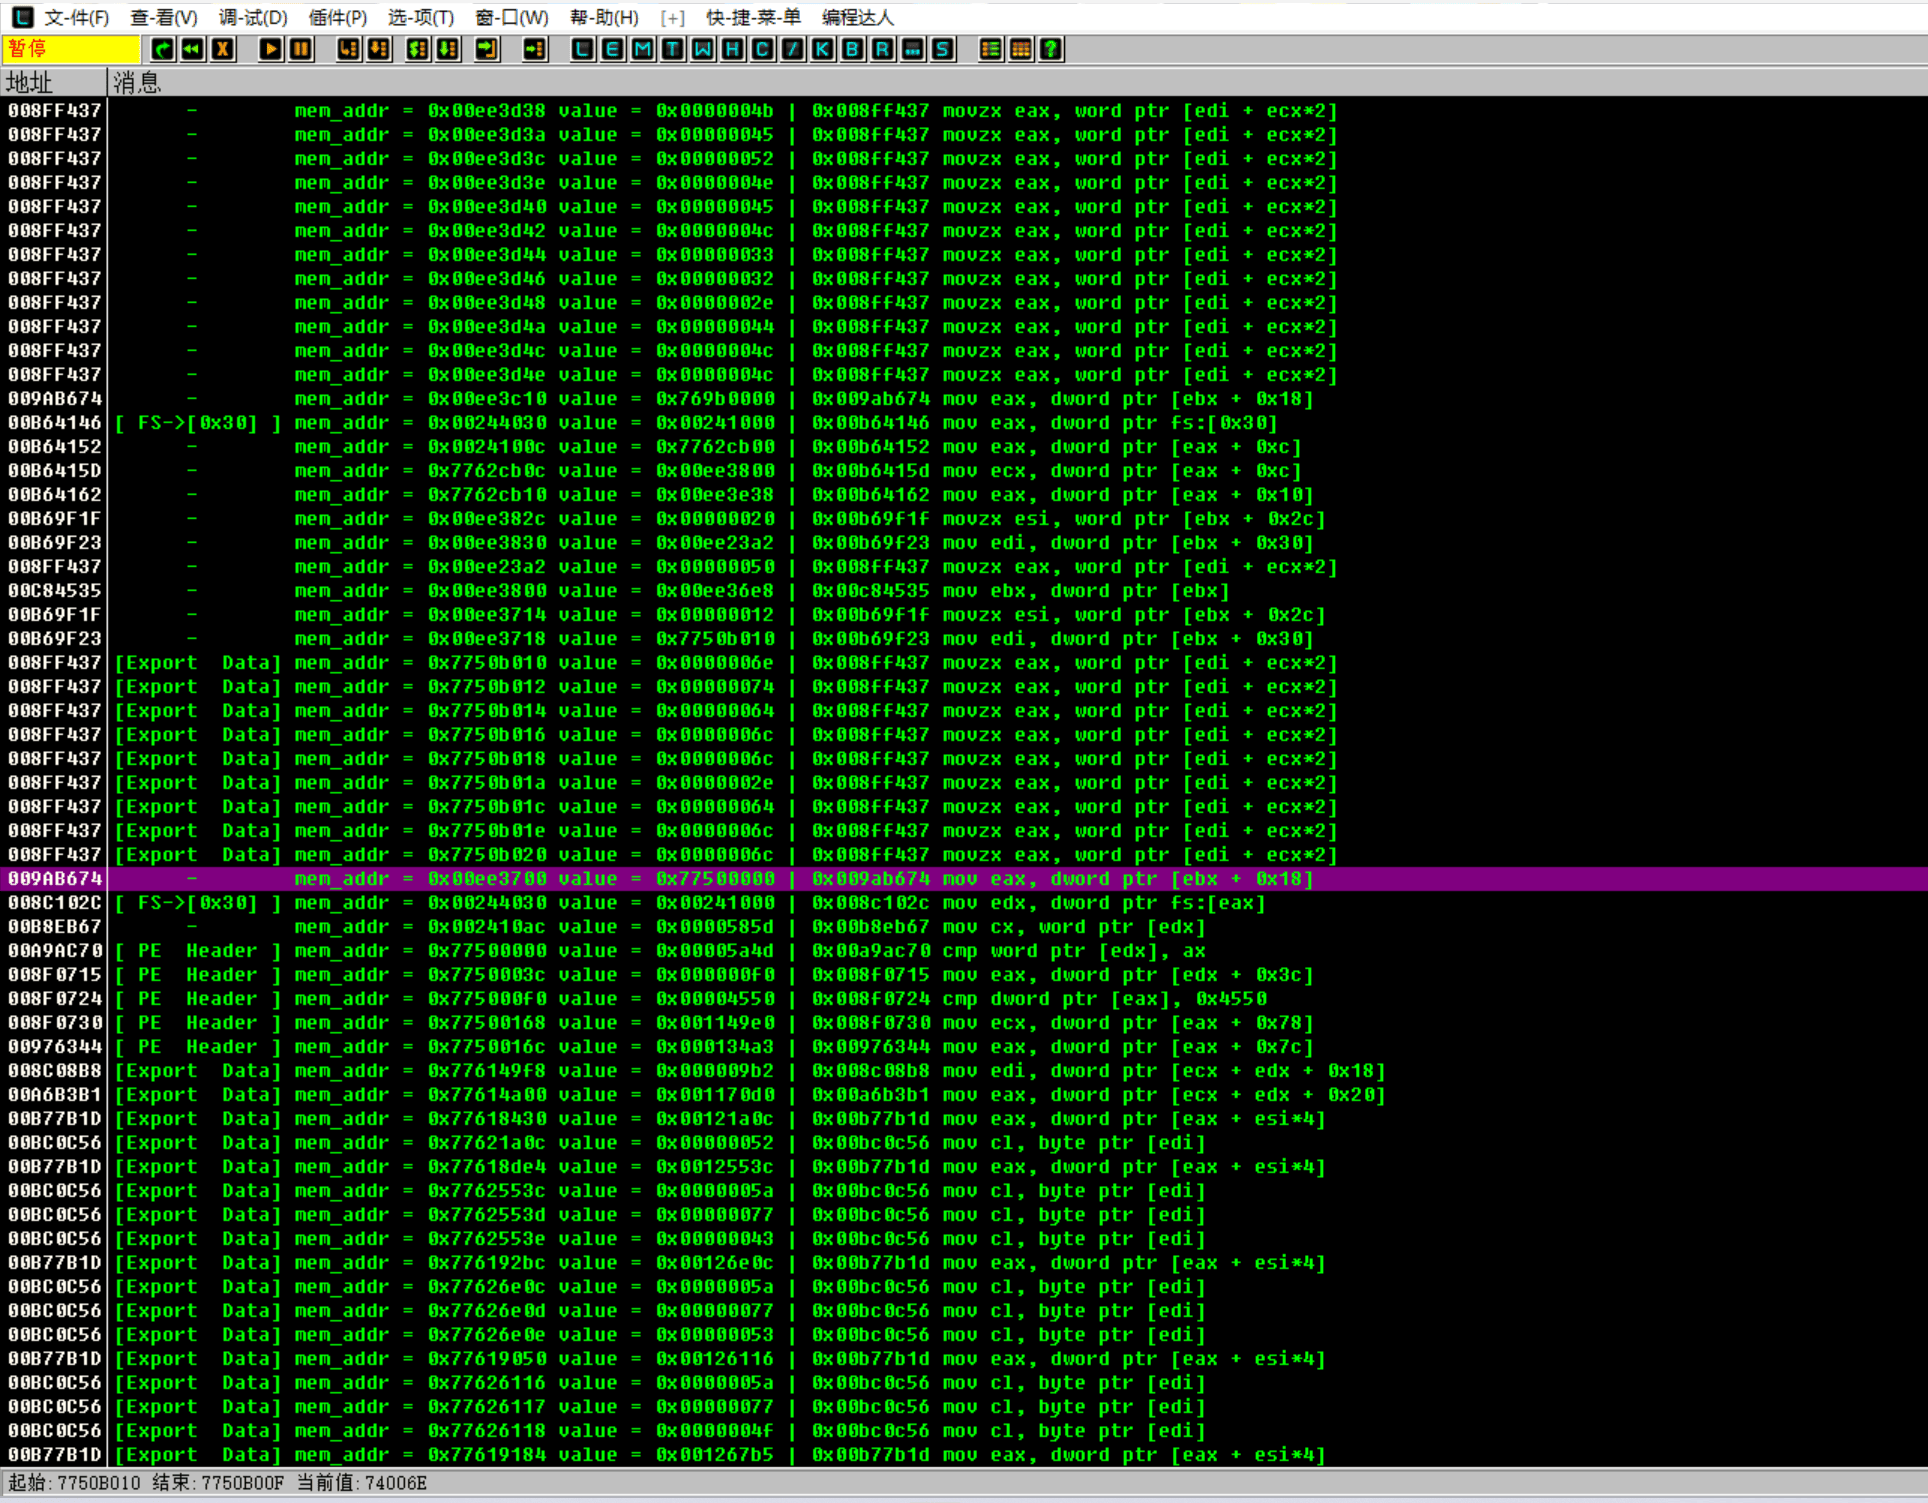Select PE Header row at address 00976344

click(x=964, y=1047)
